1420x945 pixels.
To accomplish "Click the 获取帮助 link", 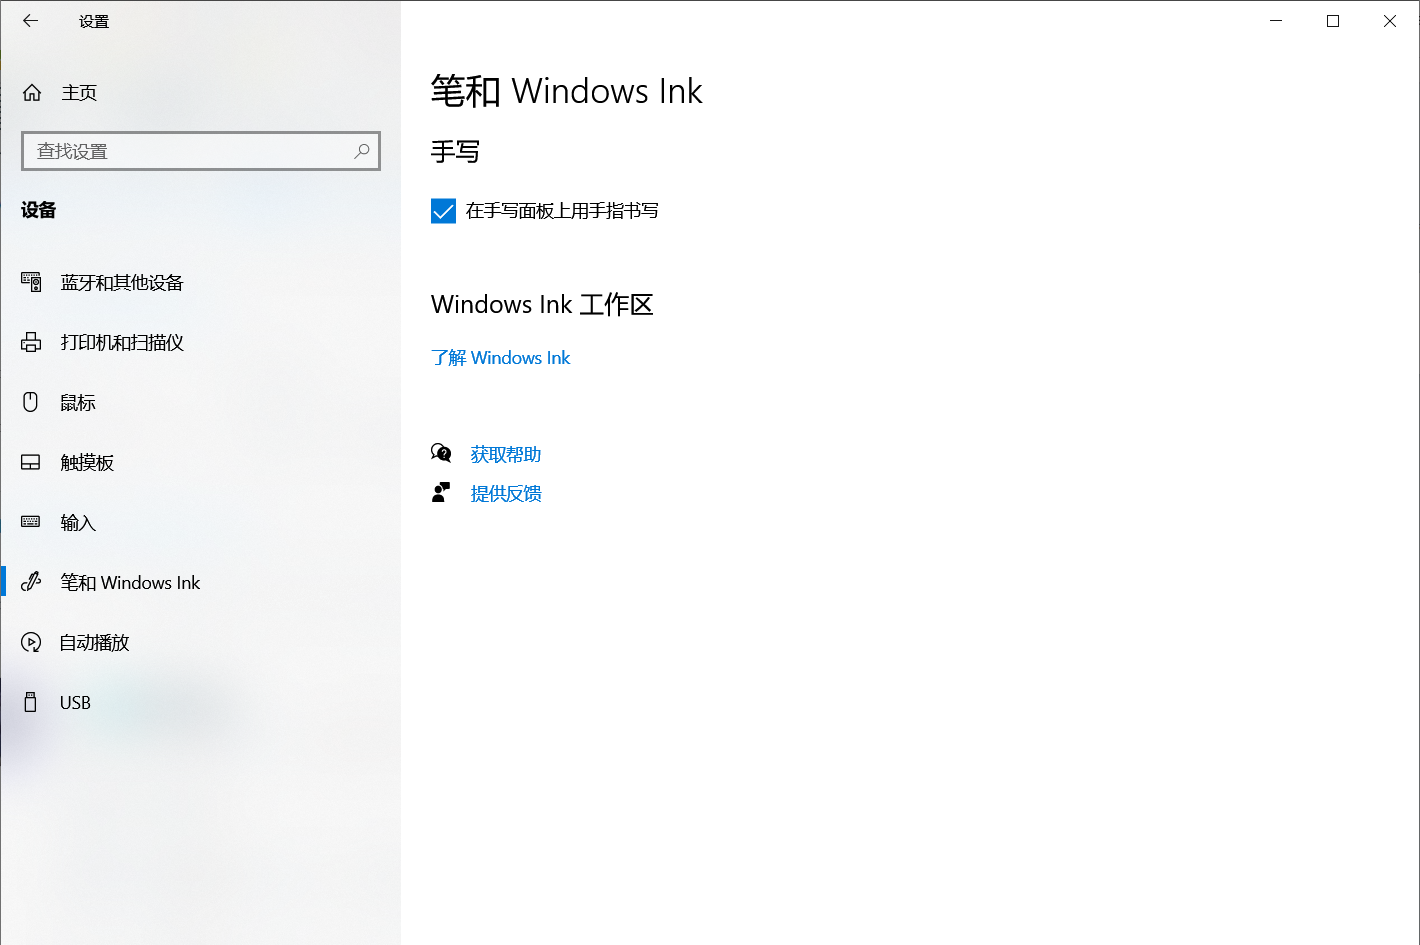I will click(x=506, y=454).
